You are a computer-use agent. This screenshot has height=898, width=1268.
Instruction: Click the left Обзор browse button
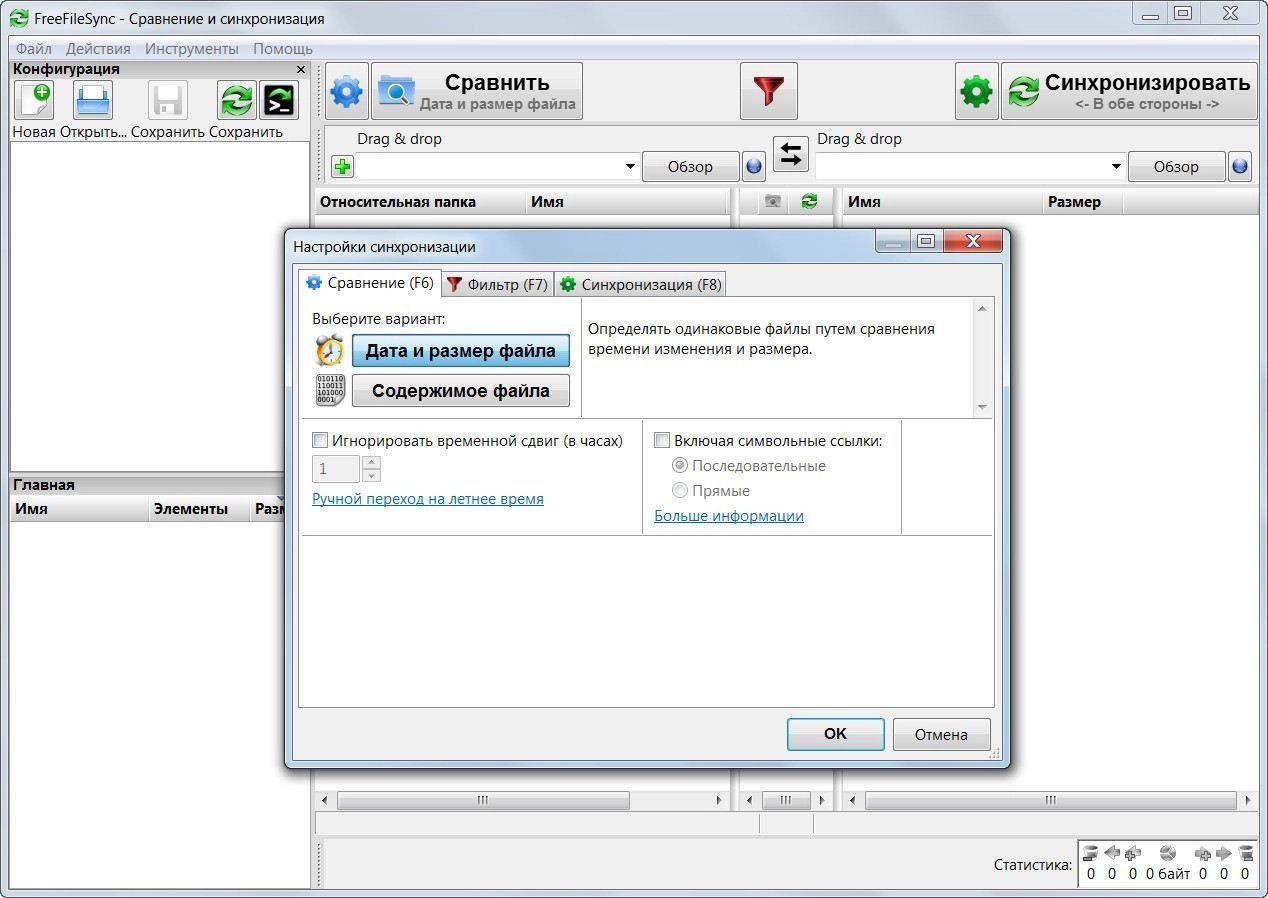pos(690,167)
